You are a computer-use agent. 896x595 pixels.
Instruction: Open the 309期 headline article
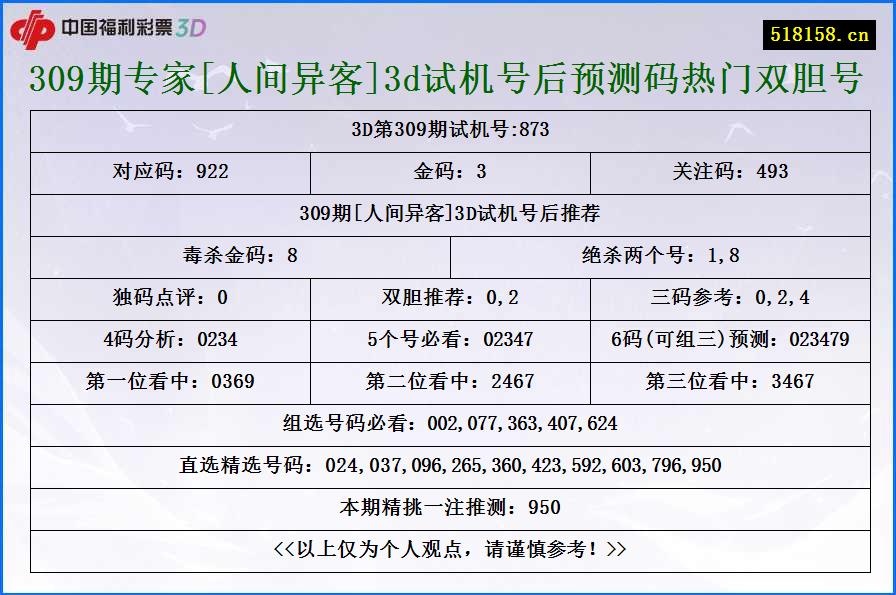coord(448,78)
